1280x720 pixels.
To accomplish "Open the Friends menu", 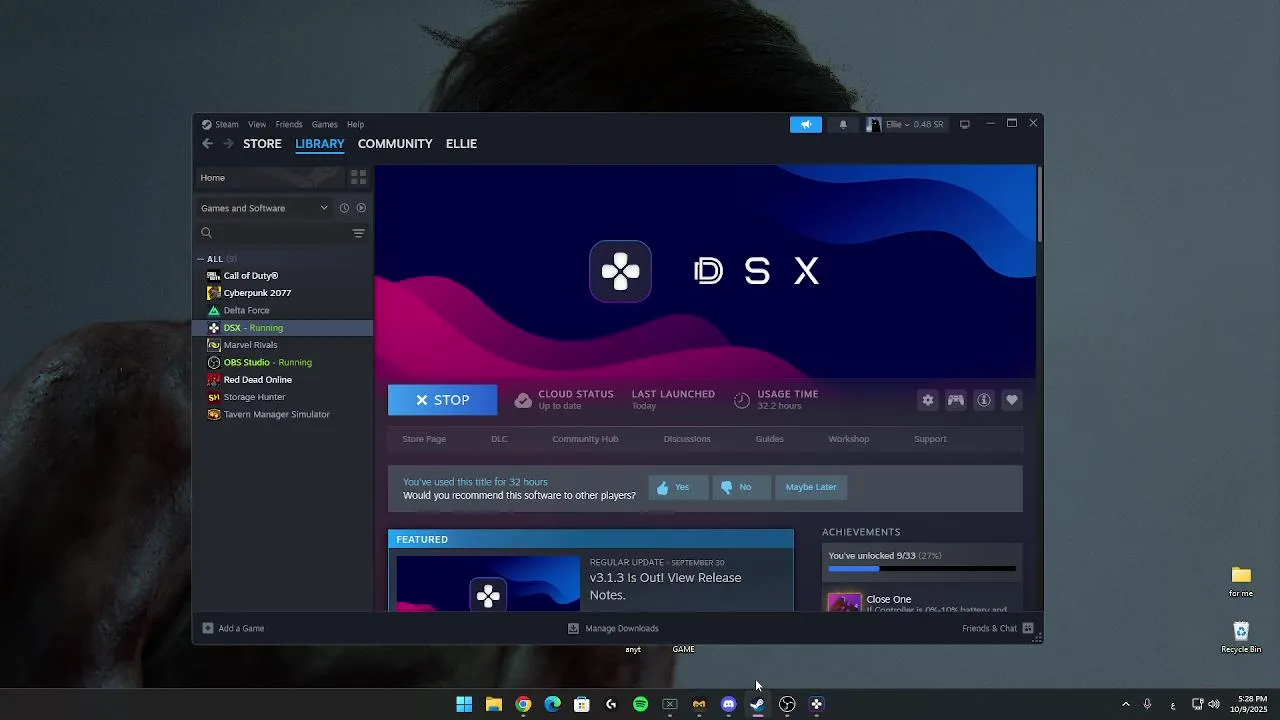I will tap(289, 124).
